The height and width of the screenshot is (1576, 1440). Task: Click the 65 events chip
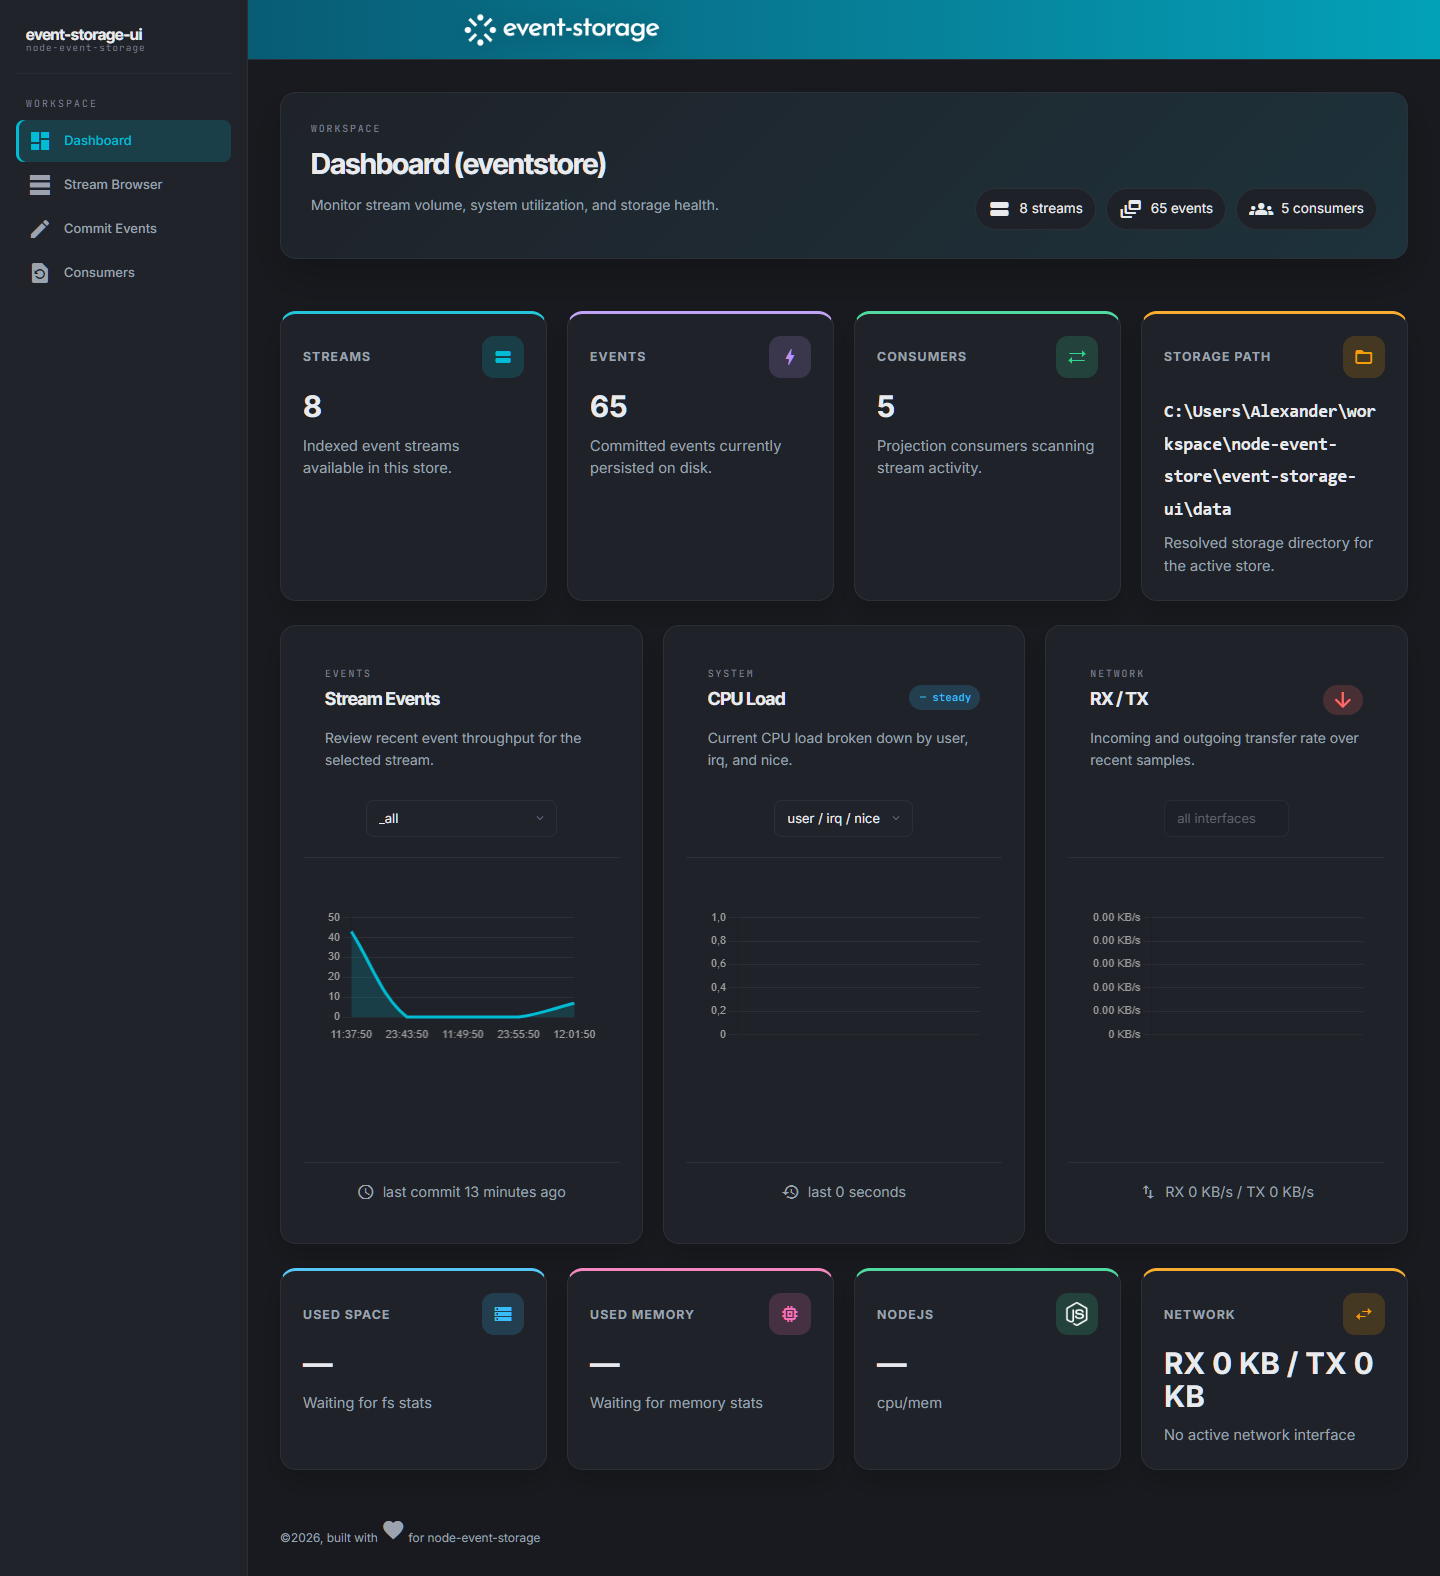[1166, 209]
